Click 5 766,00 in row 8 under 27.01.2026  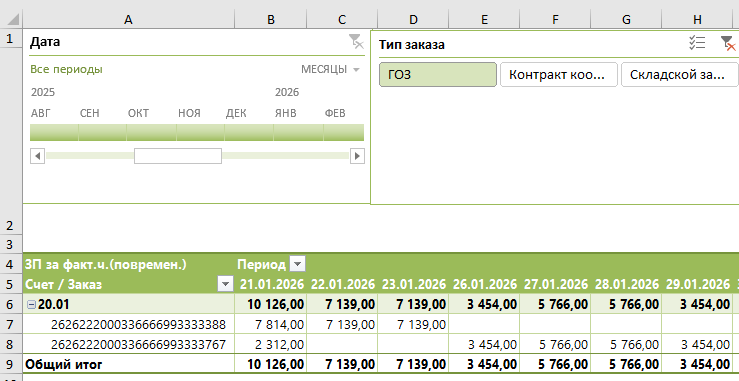pyautogui.click(x=555, y=344)
